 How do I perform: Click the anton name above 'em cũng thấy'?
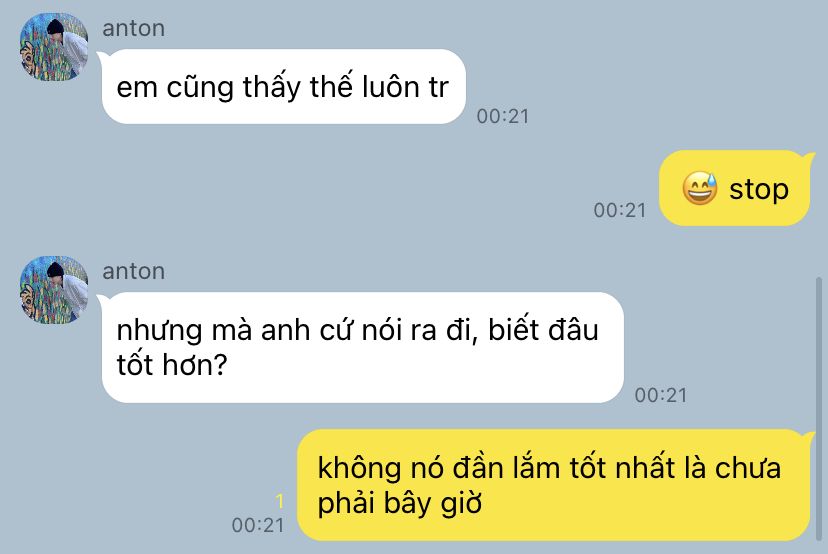(x=134, y=28)
